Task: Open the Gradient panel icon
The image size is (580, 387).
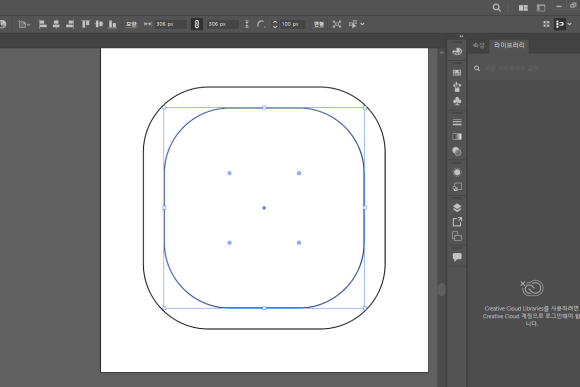Action: click(x=457, y=137)
